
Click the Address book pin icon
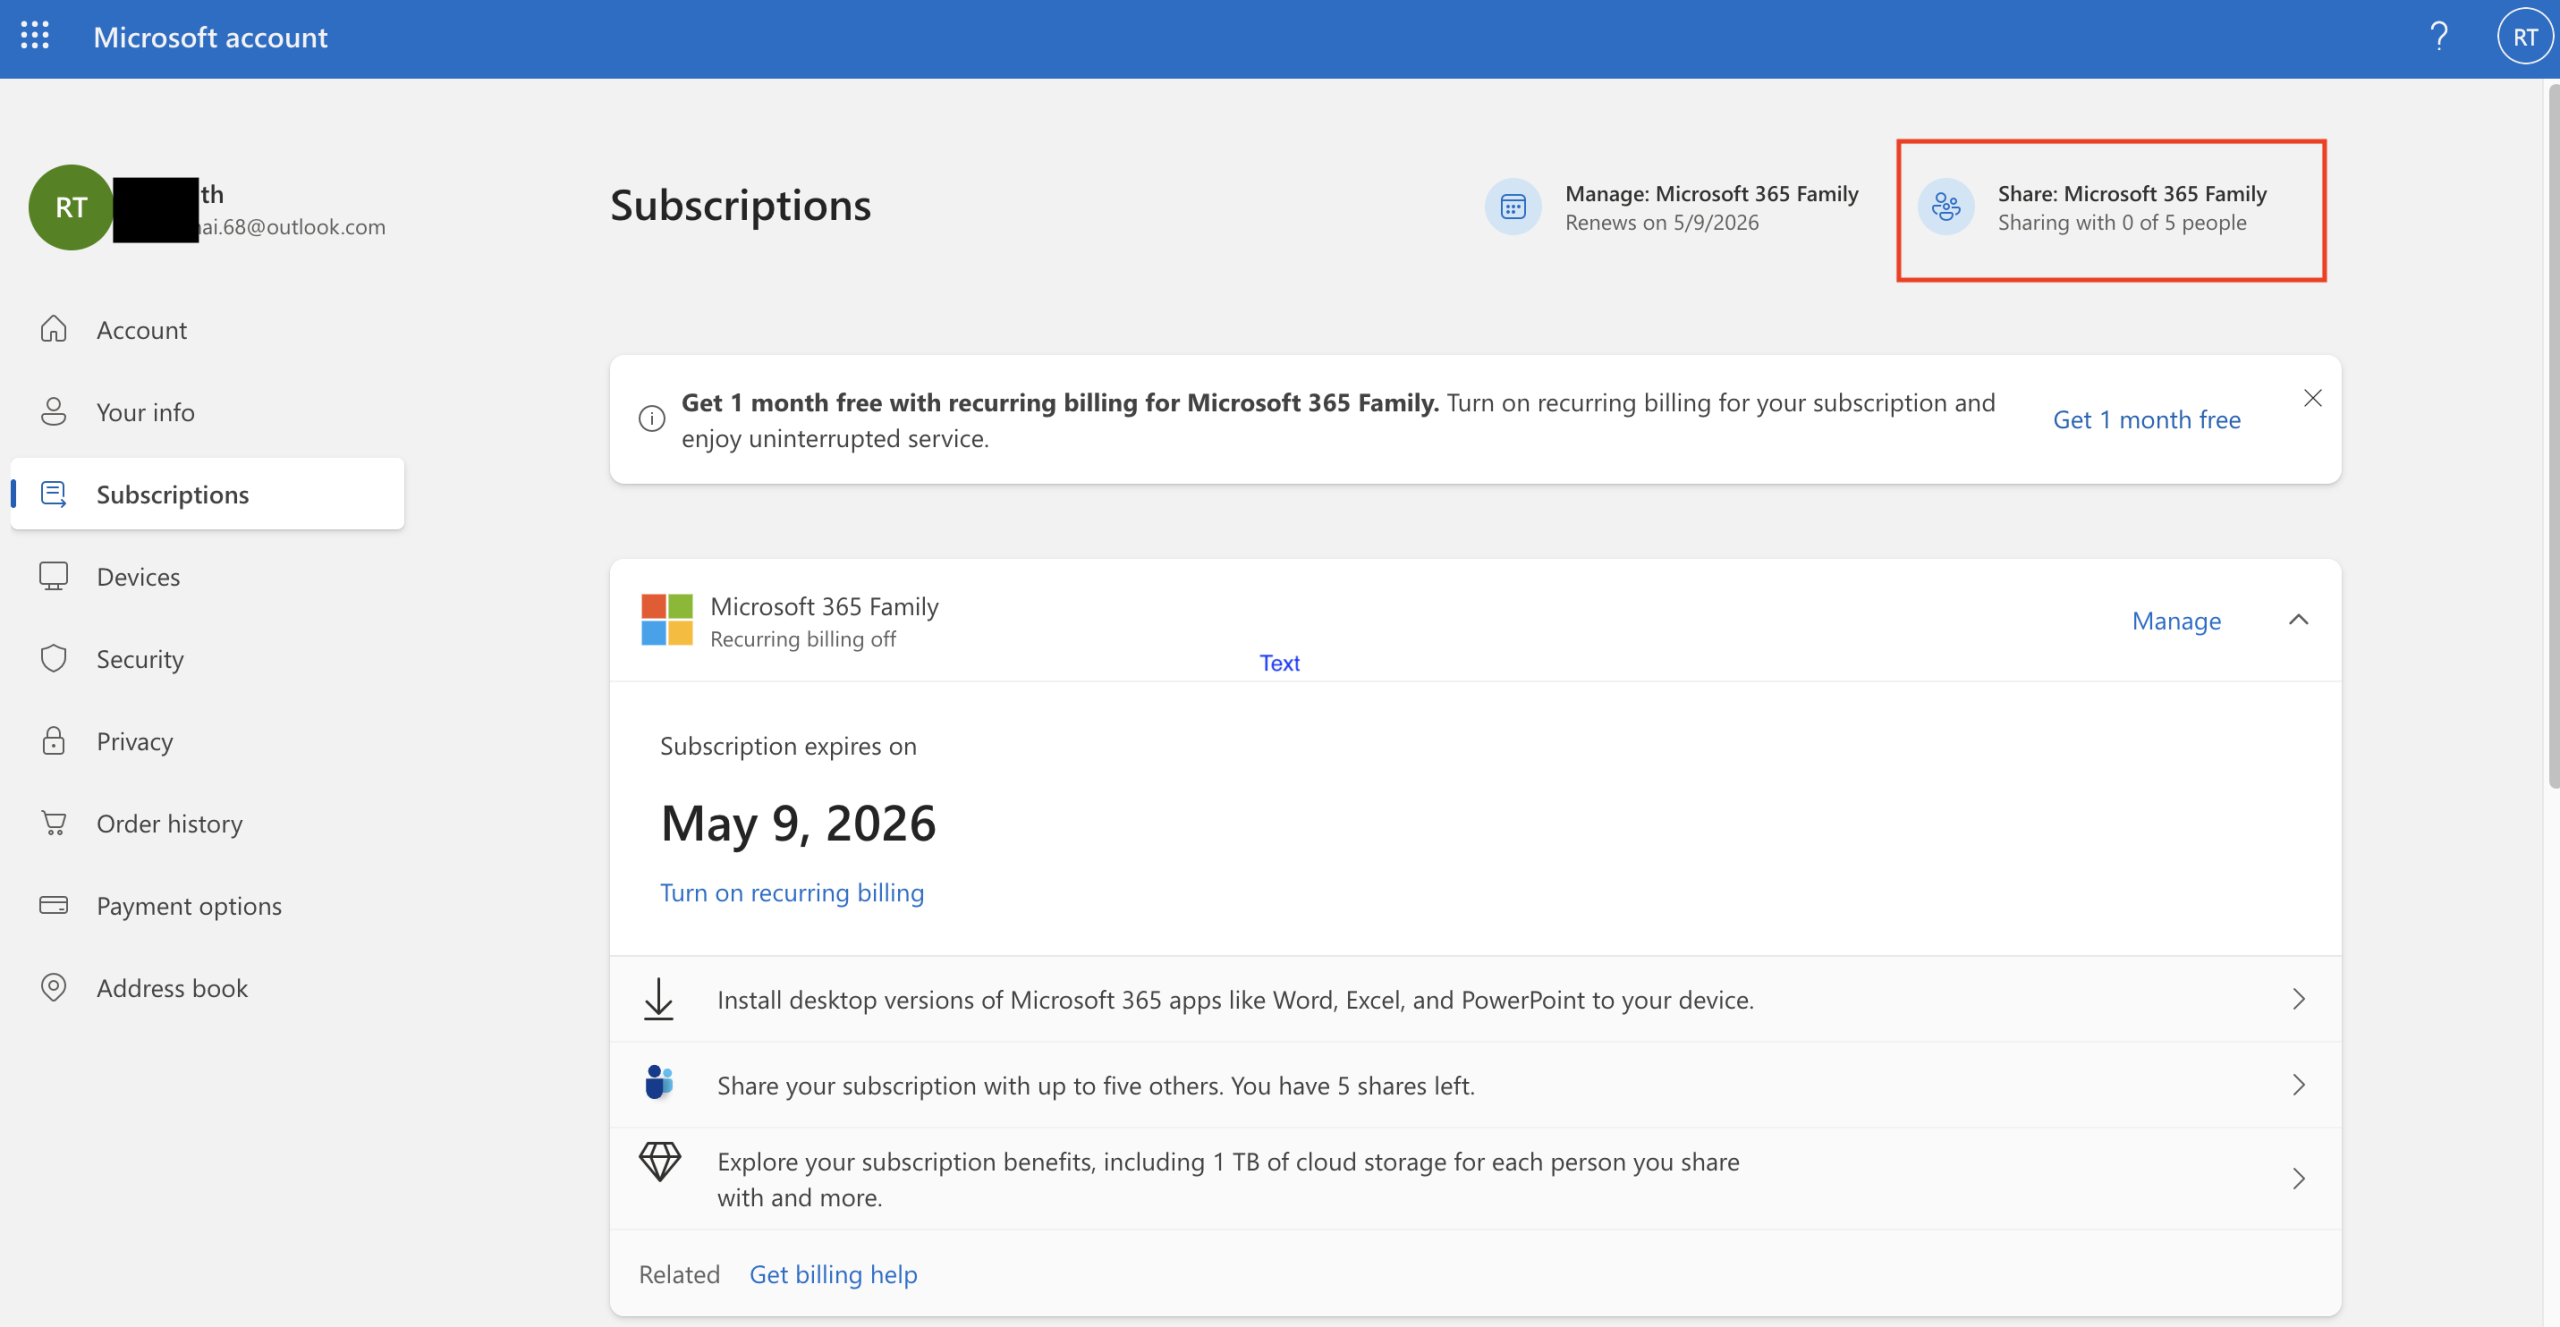(x=54, y=987)
